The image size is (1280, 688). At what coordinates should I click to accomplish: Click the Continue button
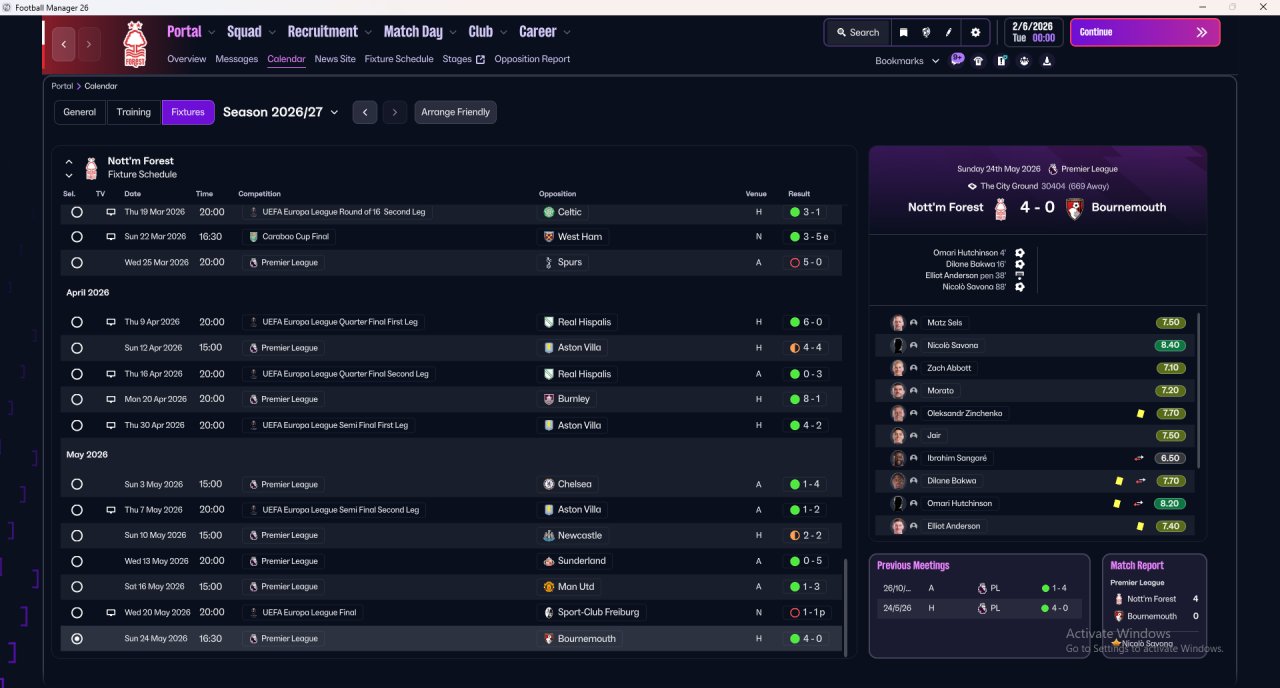point(1145,32)
